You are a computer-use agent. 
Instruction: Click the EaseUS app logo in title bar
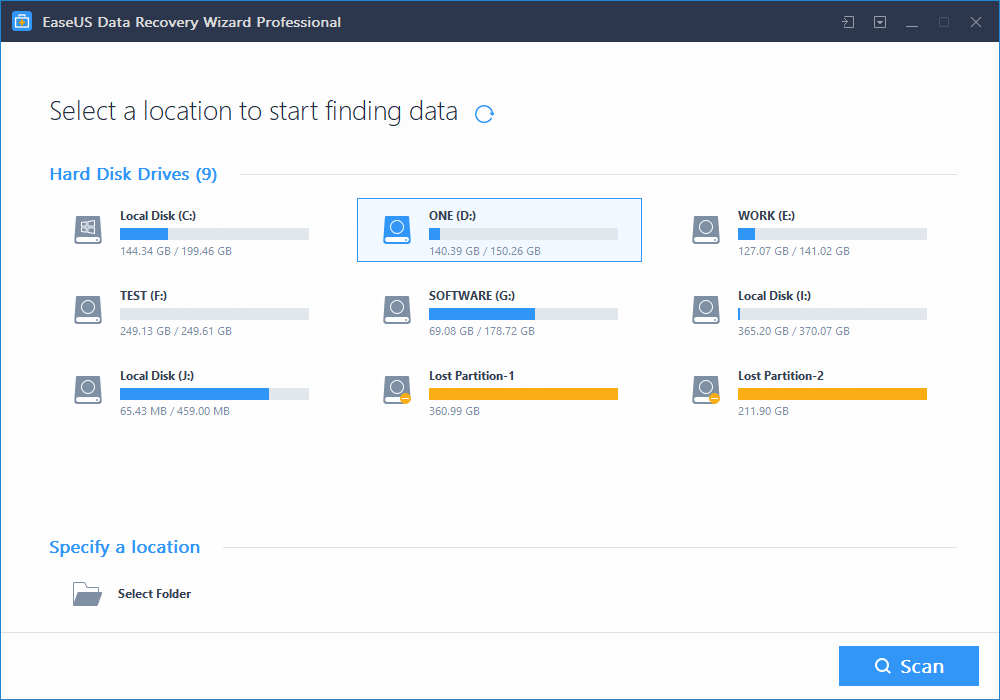(x=22, y=22)
